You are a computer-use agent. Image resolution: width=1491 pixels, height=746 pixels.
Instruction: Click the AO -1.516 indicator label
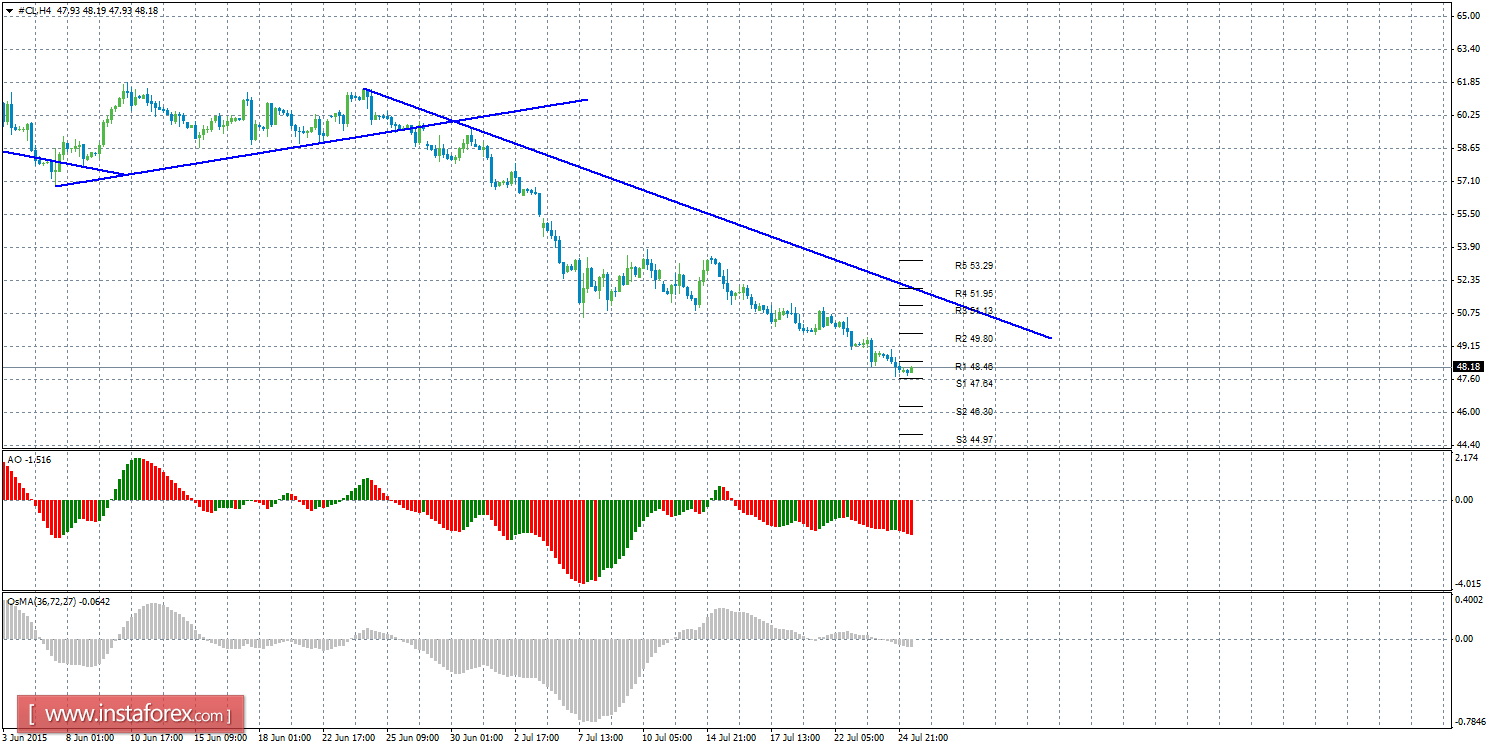(x=29, y=459)
